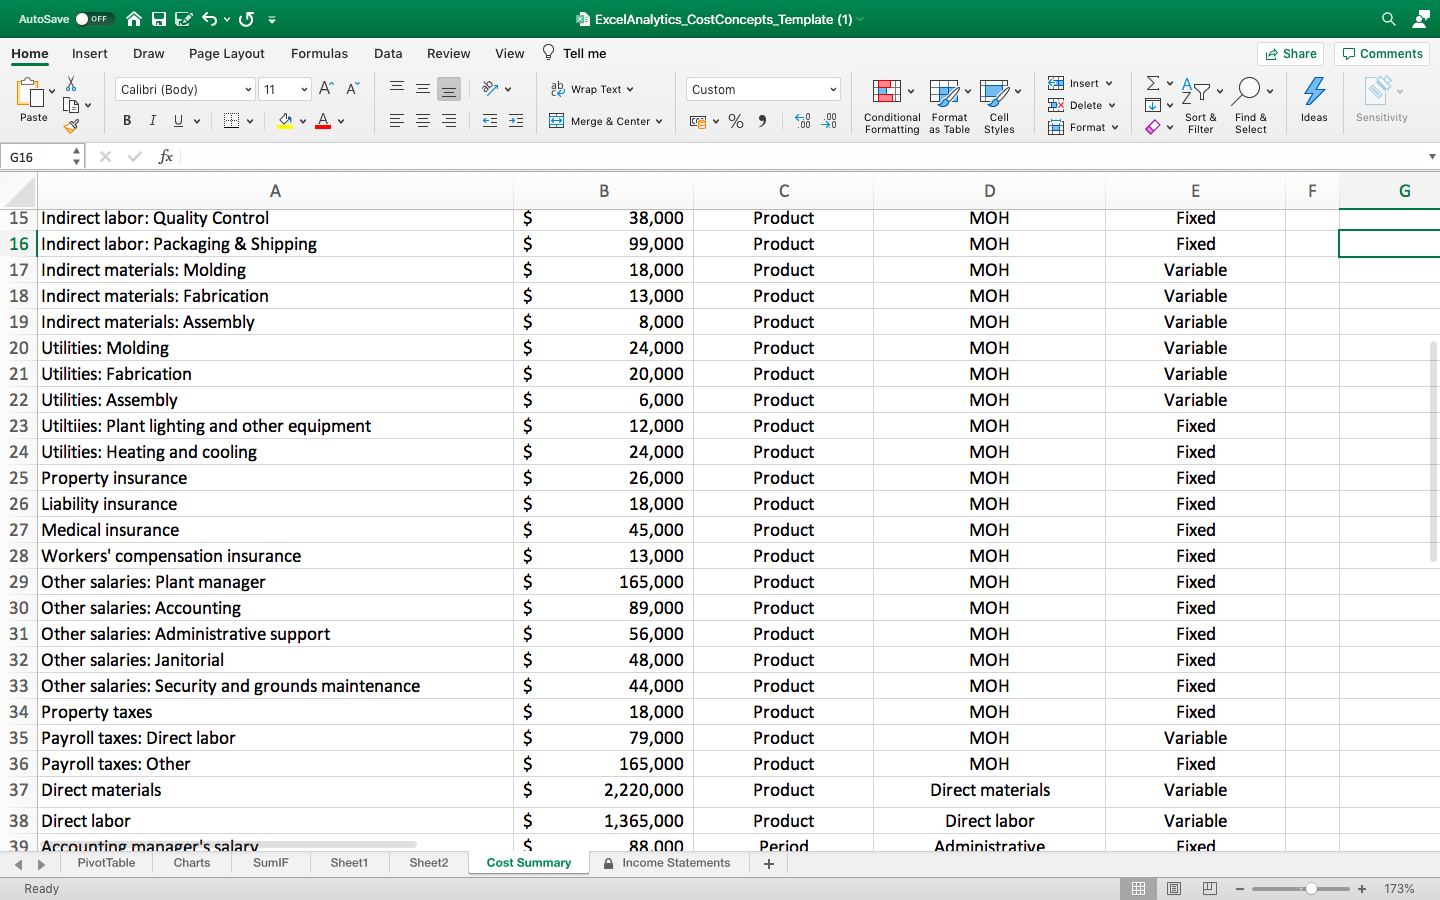Viewport: 1440px width, 900px height.
Task: Open the Comments button
Action: [1382, 54]
